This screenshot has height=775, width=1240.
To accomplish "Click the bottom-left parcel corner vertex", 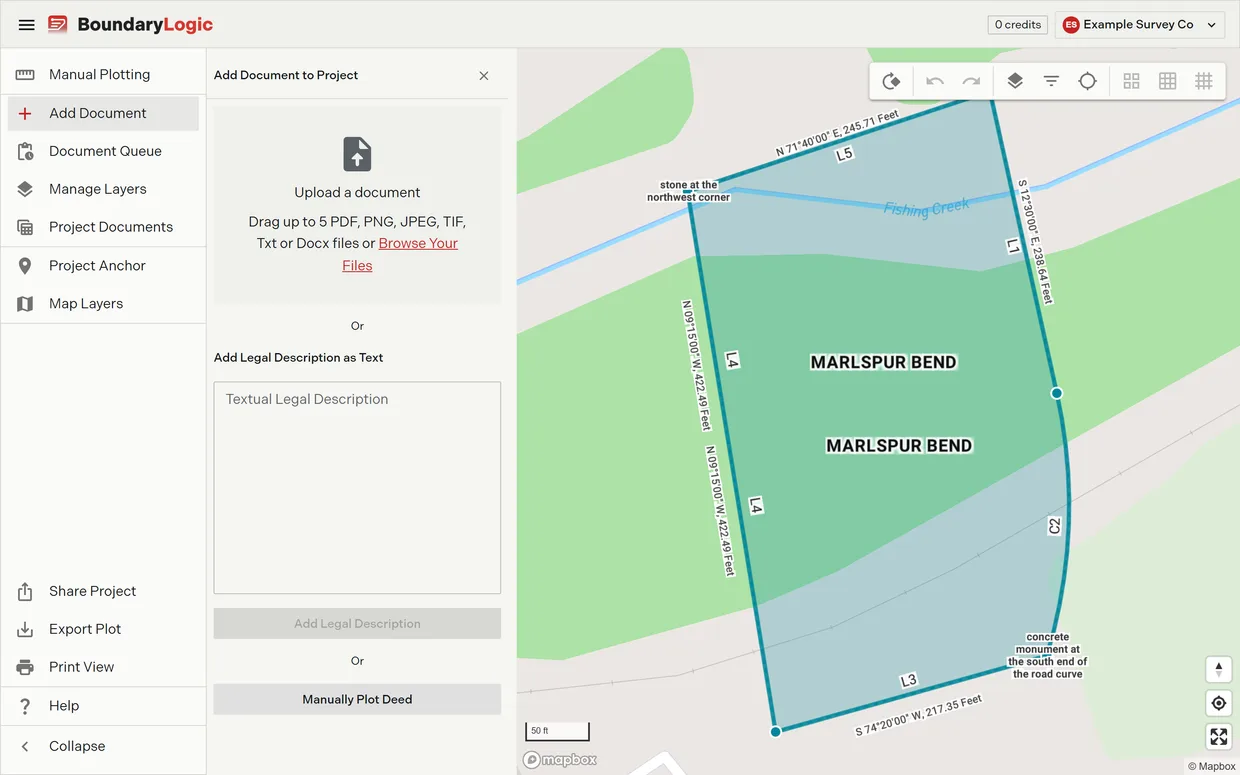I will coord(775,732).
